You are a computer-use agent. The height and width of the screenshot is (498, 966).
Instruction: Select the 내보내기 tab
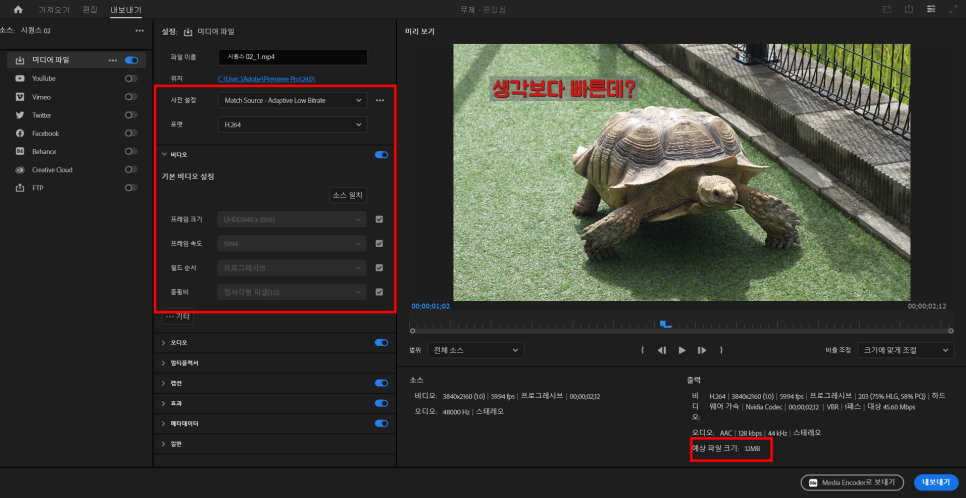[x=126, y=10]
